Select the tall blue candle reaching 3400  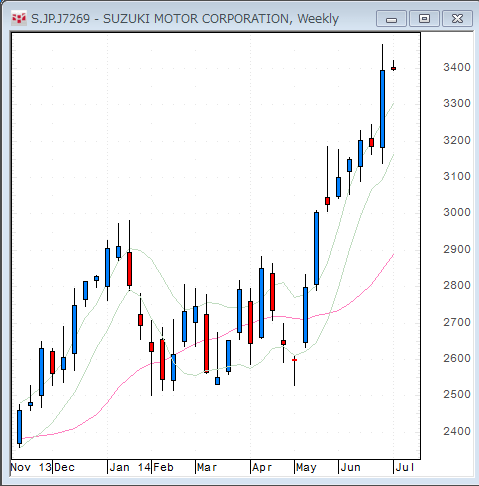pos(382,109)
